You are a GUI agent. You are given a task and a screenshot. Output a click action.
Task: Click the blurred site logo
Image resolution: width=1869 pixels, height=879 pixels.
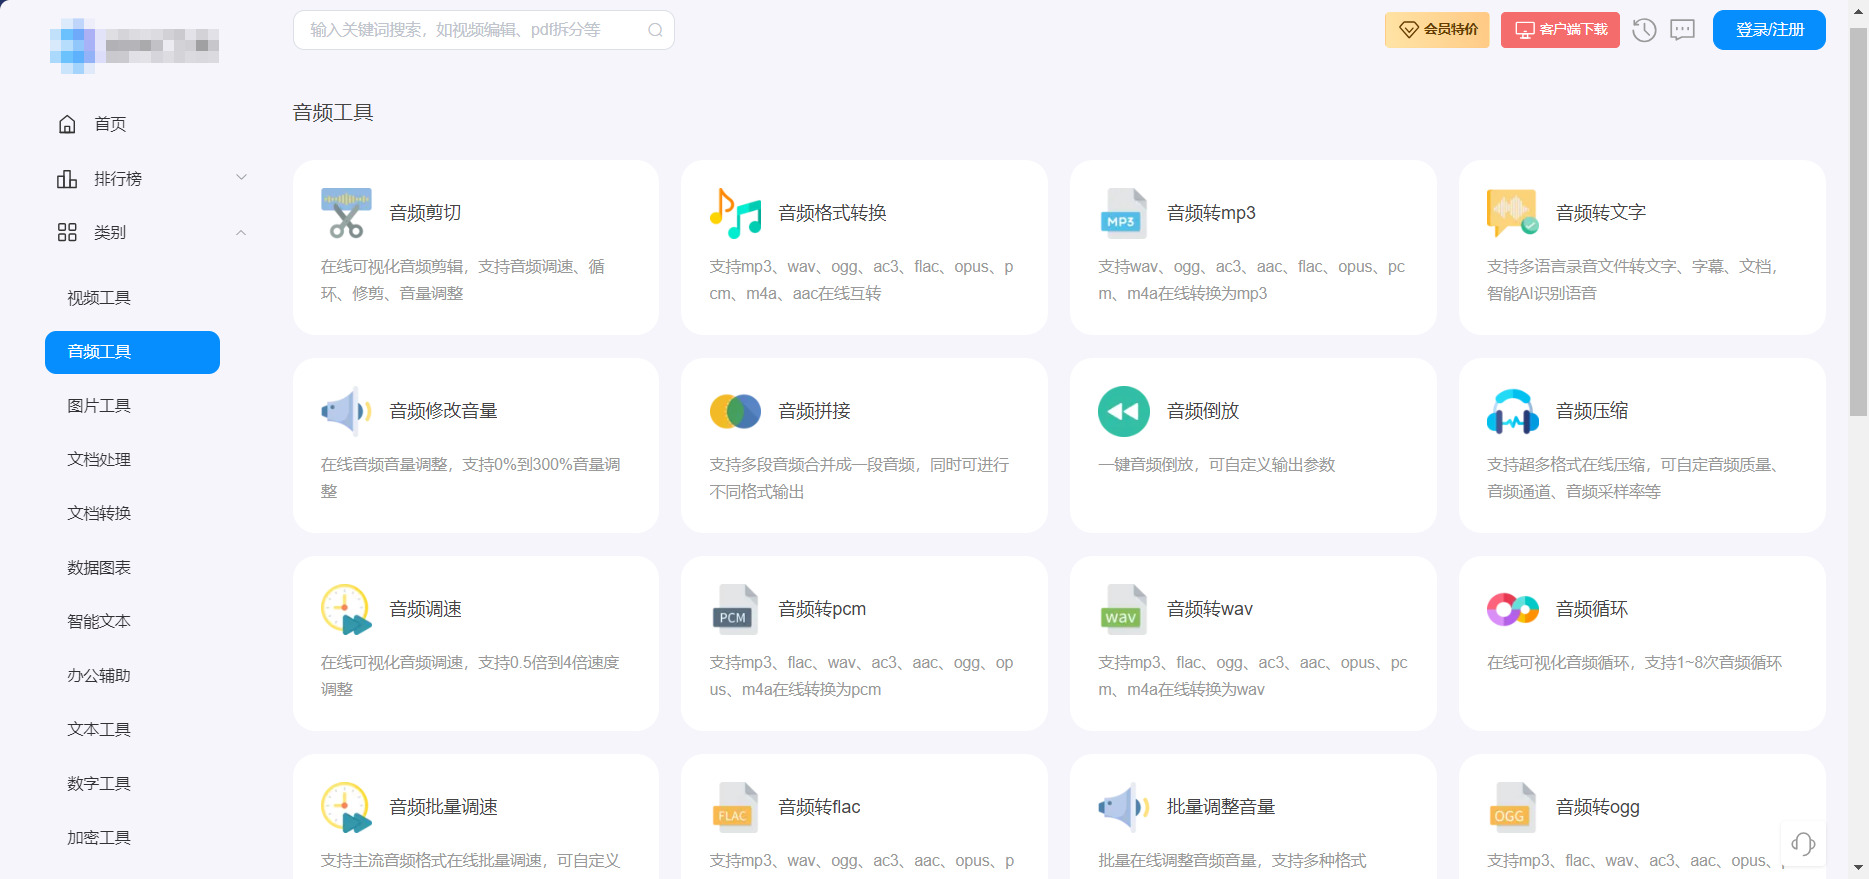click(134, 45)
